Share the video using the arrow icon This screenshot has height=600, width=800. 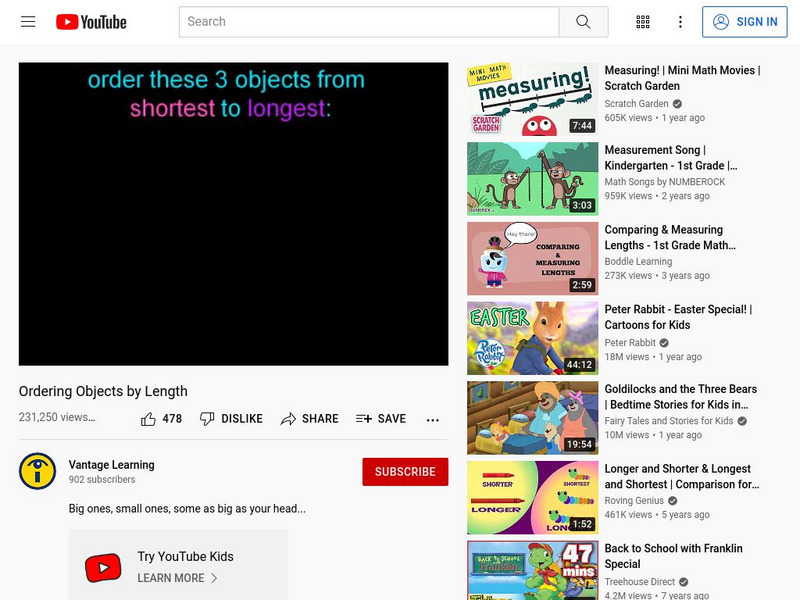coord(288,419)
